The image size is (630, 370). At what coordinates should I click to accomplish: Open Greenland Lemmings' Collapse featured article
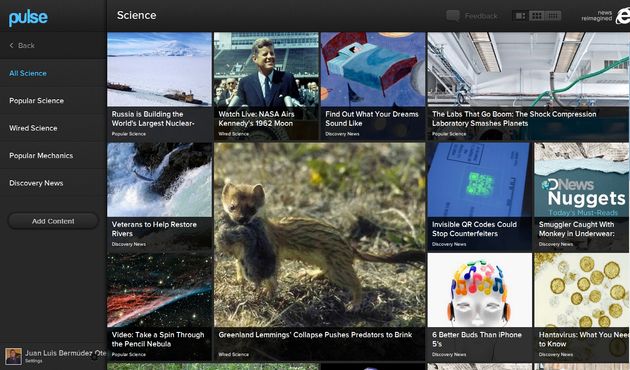(319, 251)
